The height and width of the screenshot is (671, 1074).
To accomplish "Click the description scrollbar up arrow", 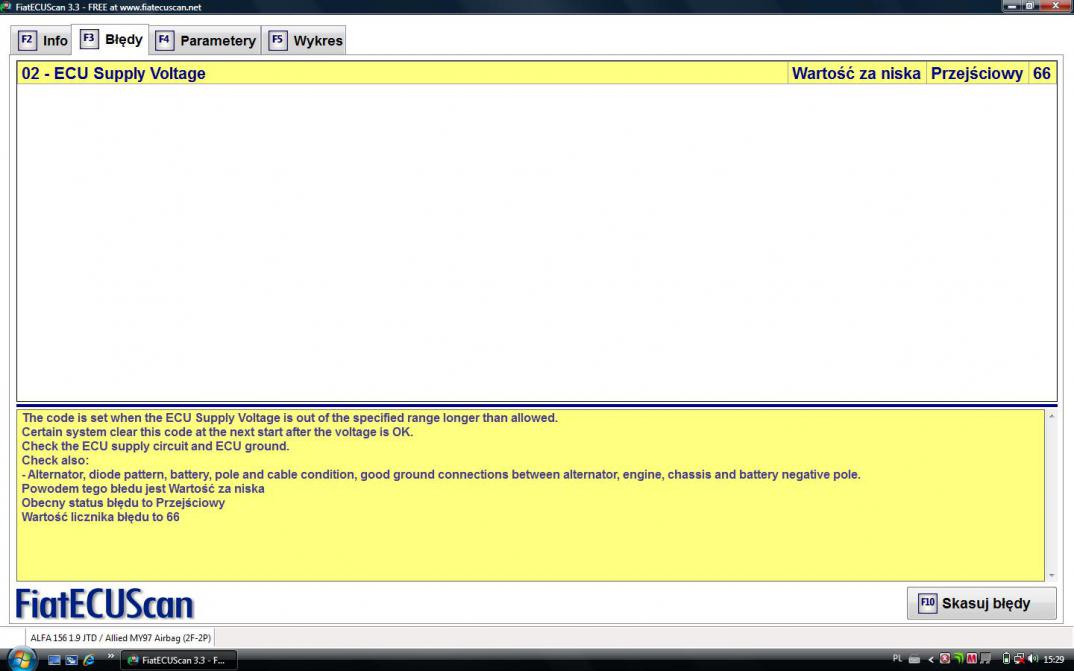I will click(x=1051, y=415).
